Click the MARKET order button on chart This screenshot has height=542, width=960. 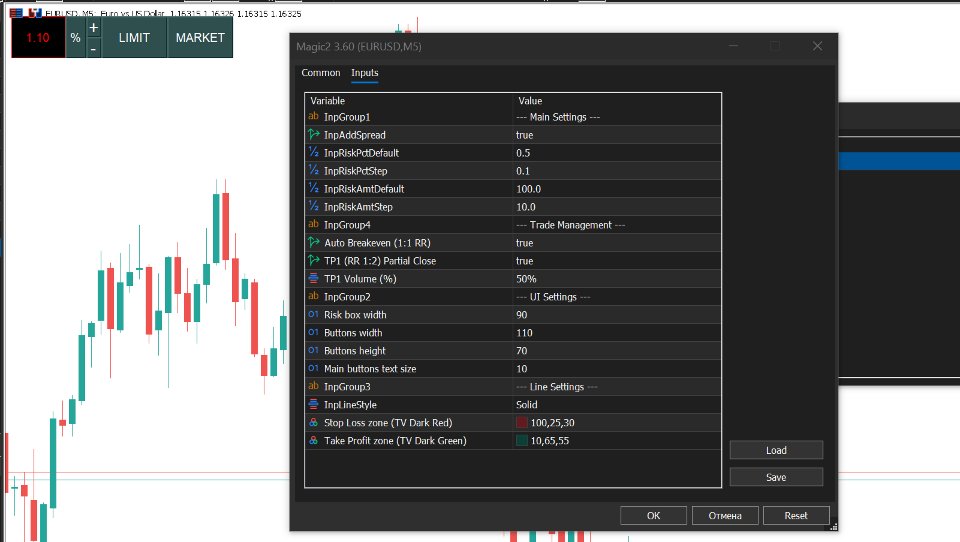click(200, 37)
